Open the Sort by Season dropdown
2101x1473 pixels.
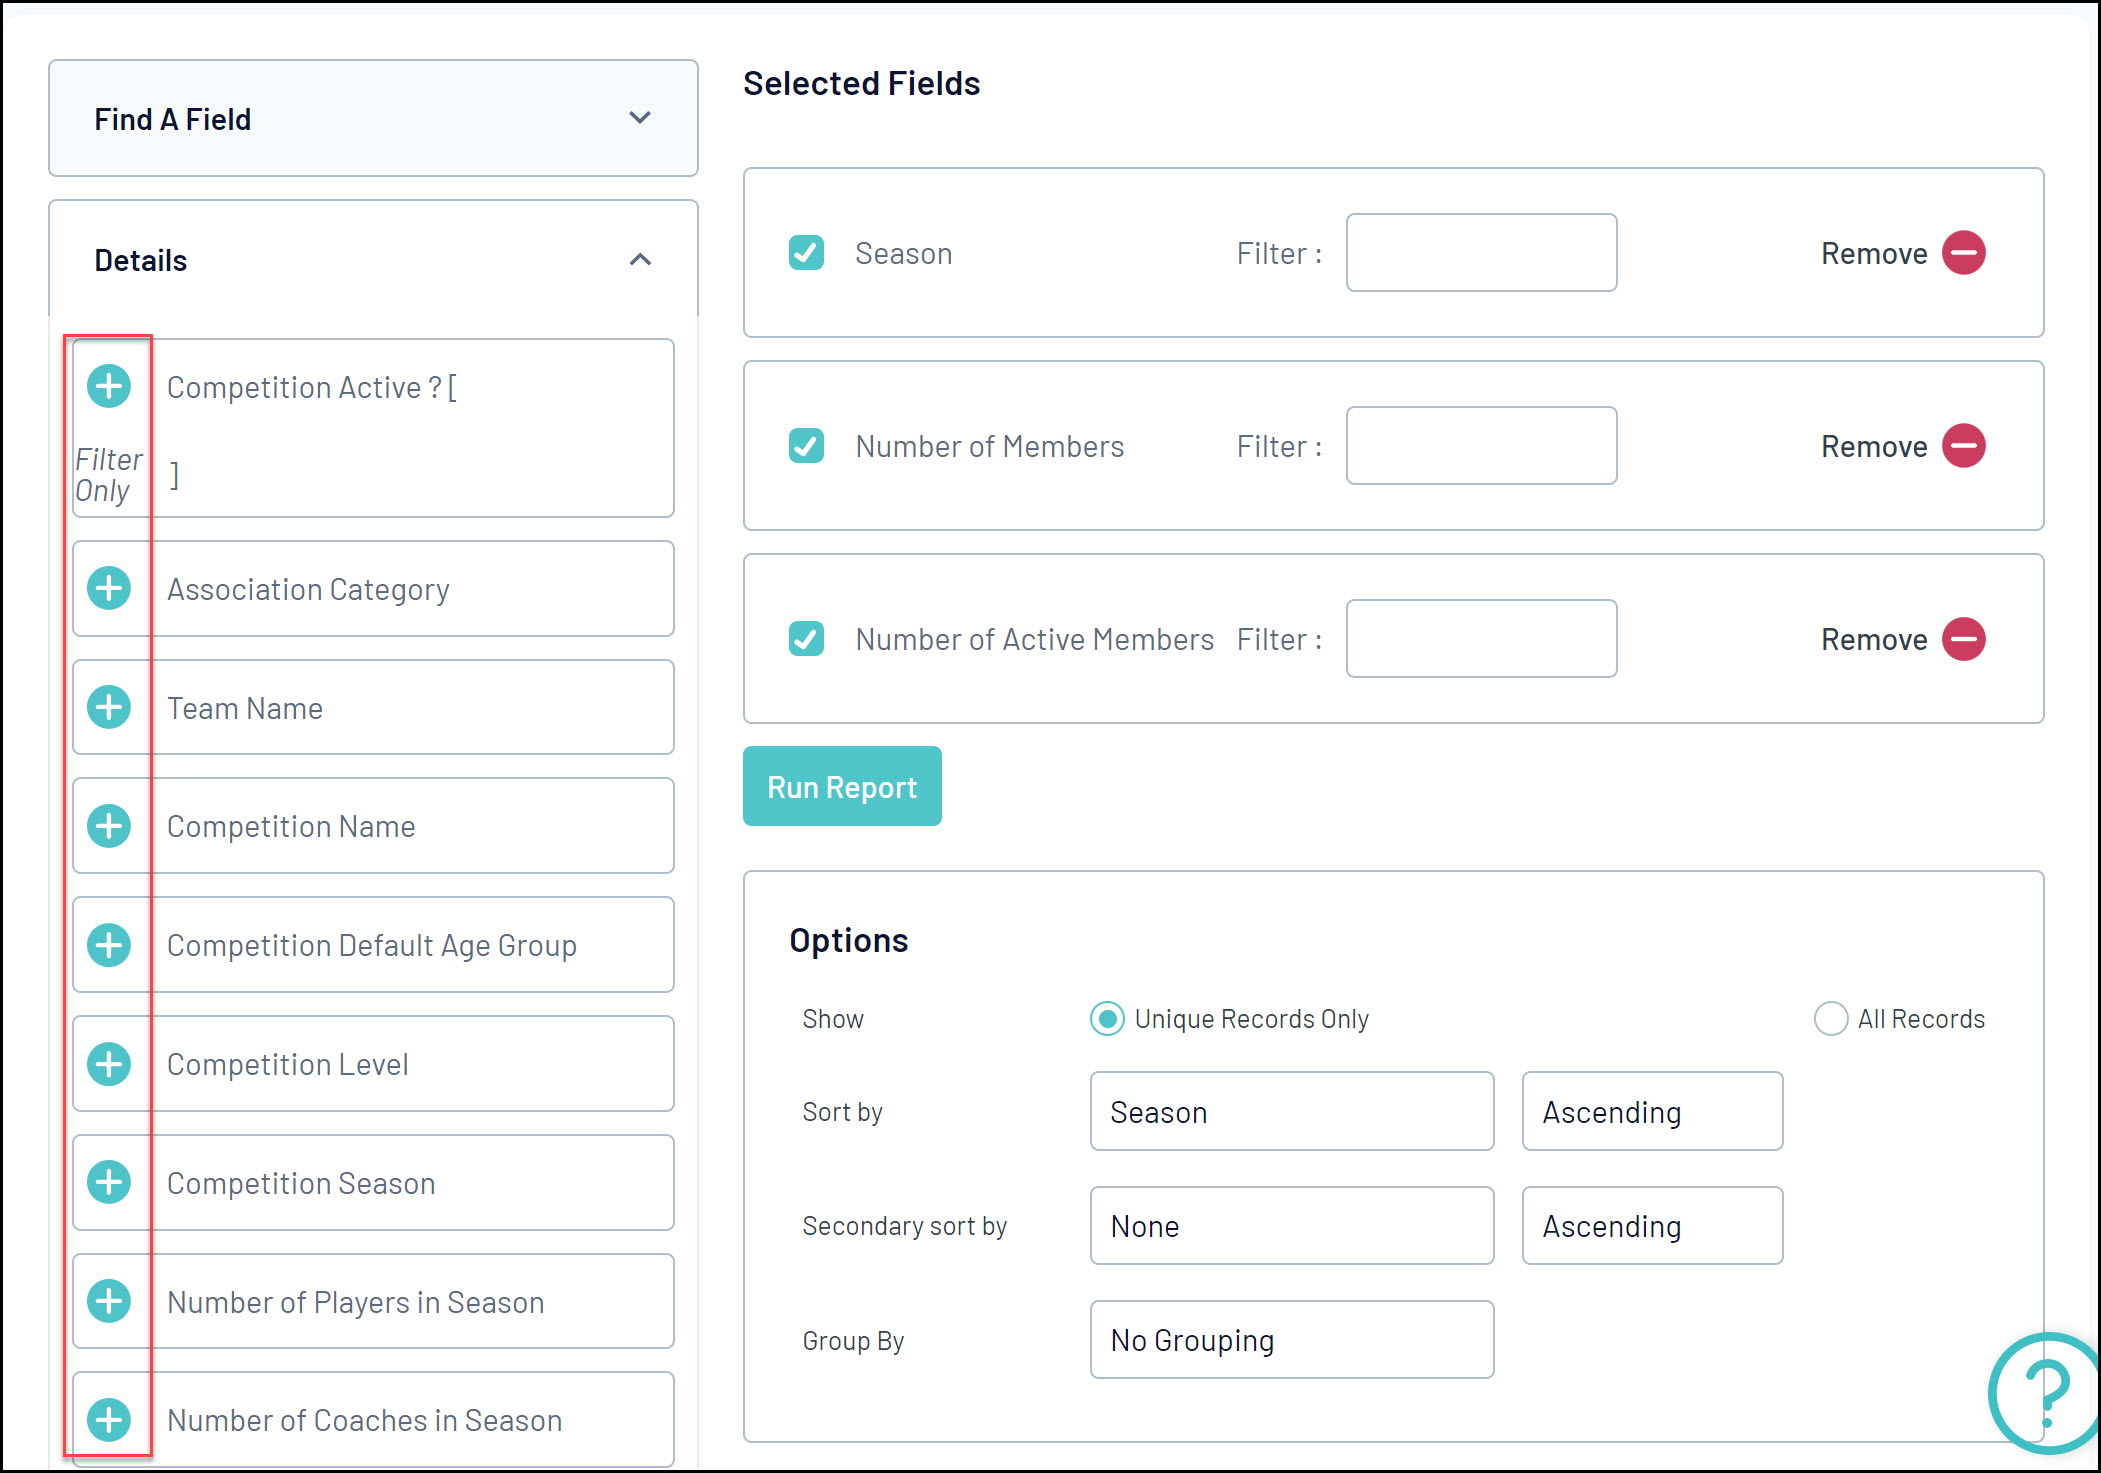pos(1291,1112)
